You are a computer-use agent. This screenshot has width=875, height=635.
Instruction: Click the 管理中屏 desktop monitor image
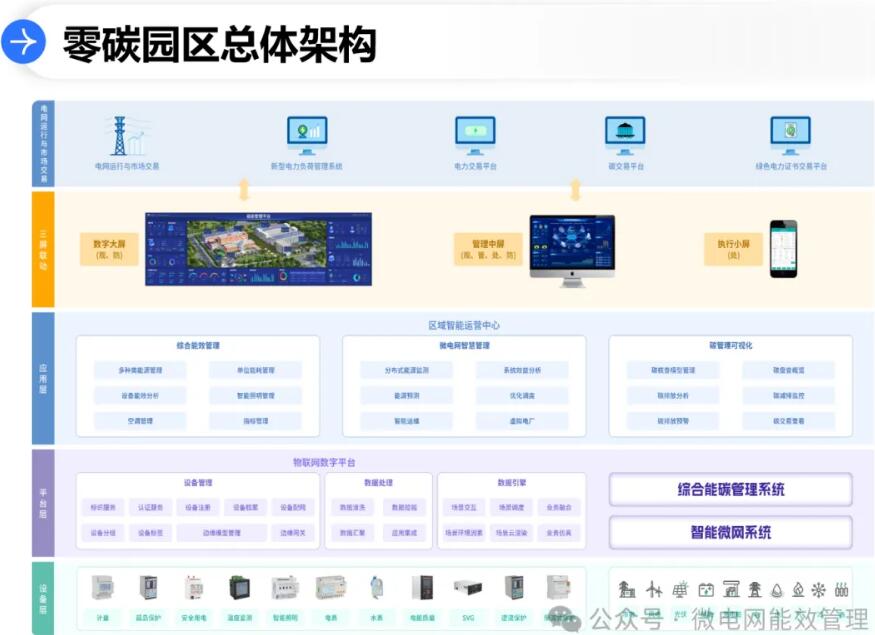[x=572, y=248]
